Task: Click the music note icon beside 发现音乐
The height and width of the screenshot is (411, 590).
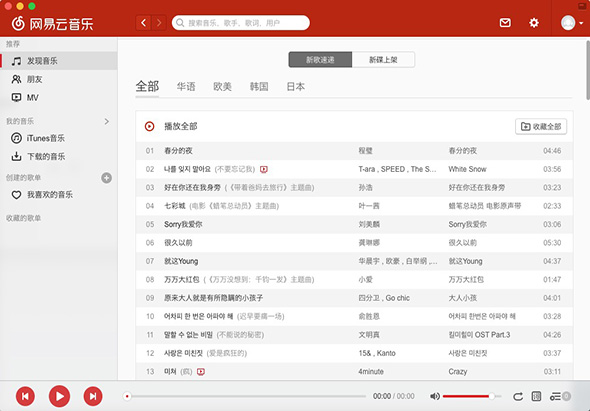Action: click(16, 61)
